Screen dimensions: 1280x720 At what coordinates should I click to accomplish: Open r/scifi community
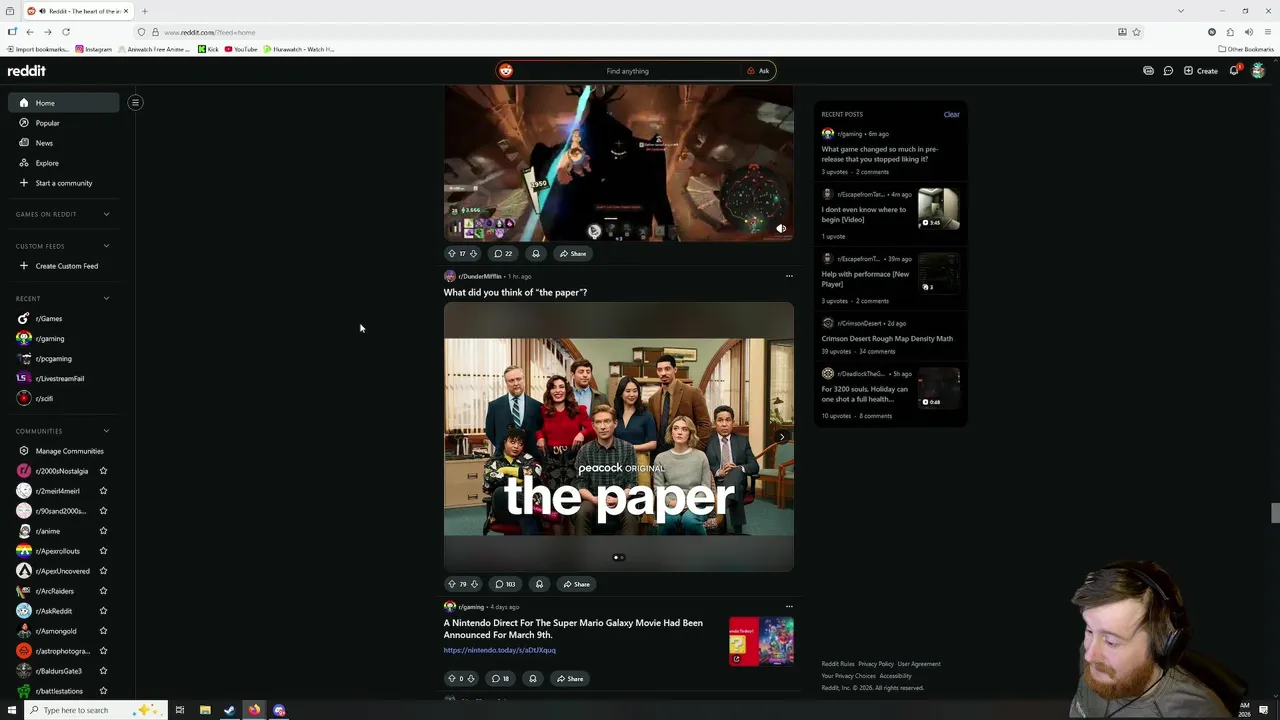pyautogui.click(x=44, y=398)
